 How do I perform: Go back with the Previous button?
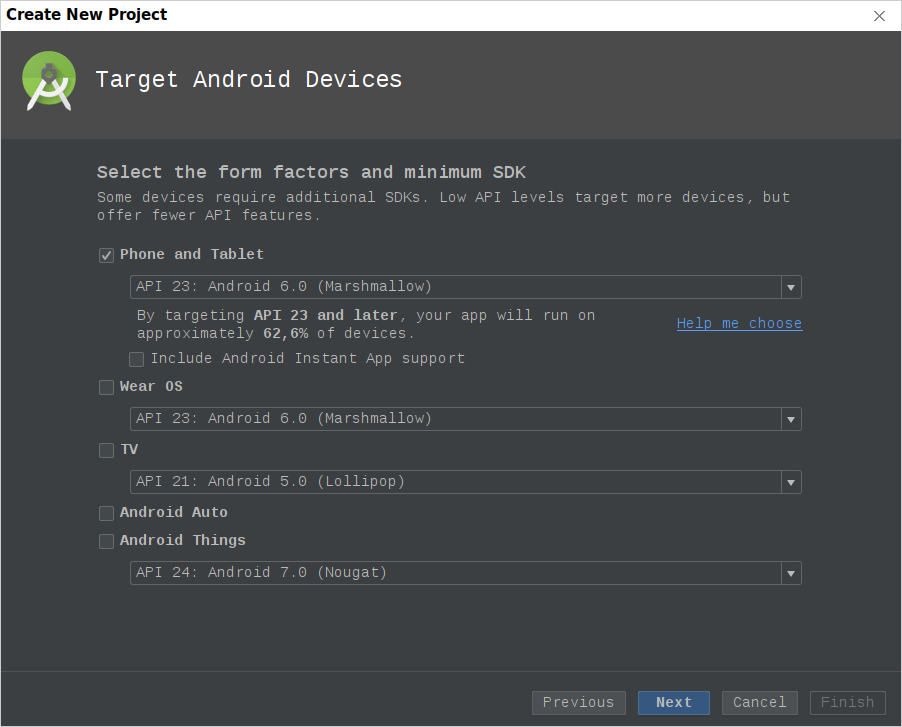579,703
